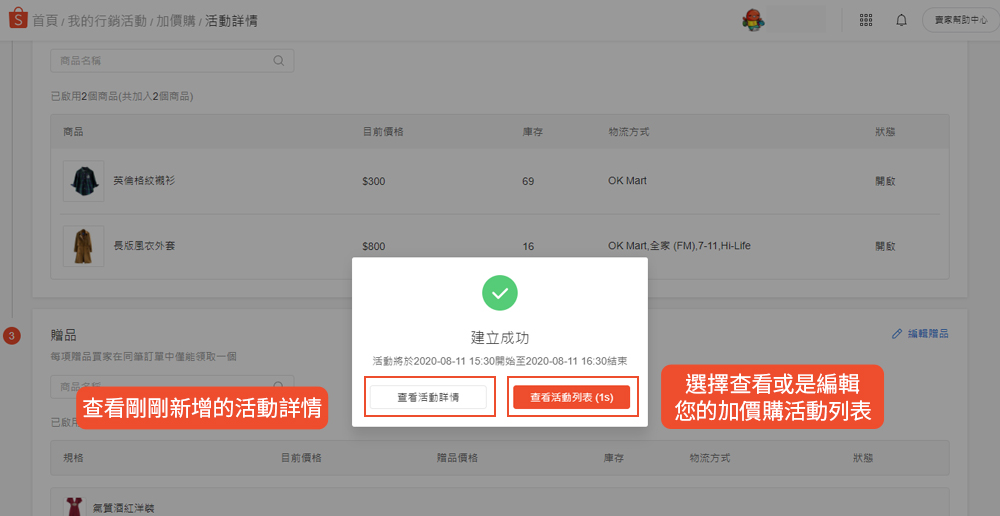Viewport: 1000px width, 516px height.
Task: Click the Shopee logo icon
Action: [x=18, y=19]
